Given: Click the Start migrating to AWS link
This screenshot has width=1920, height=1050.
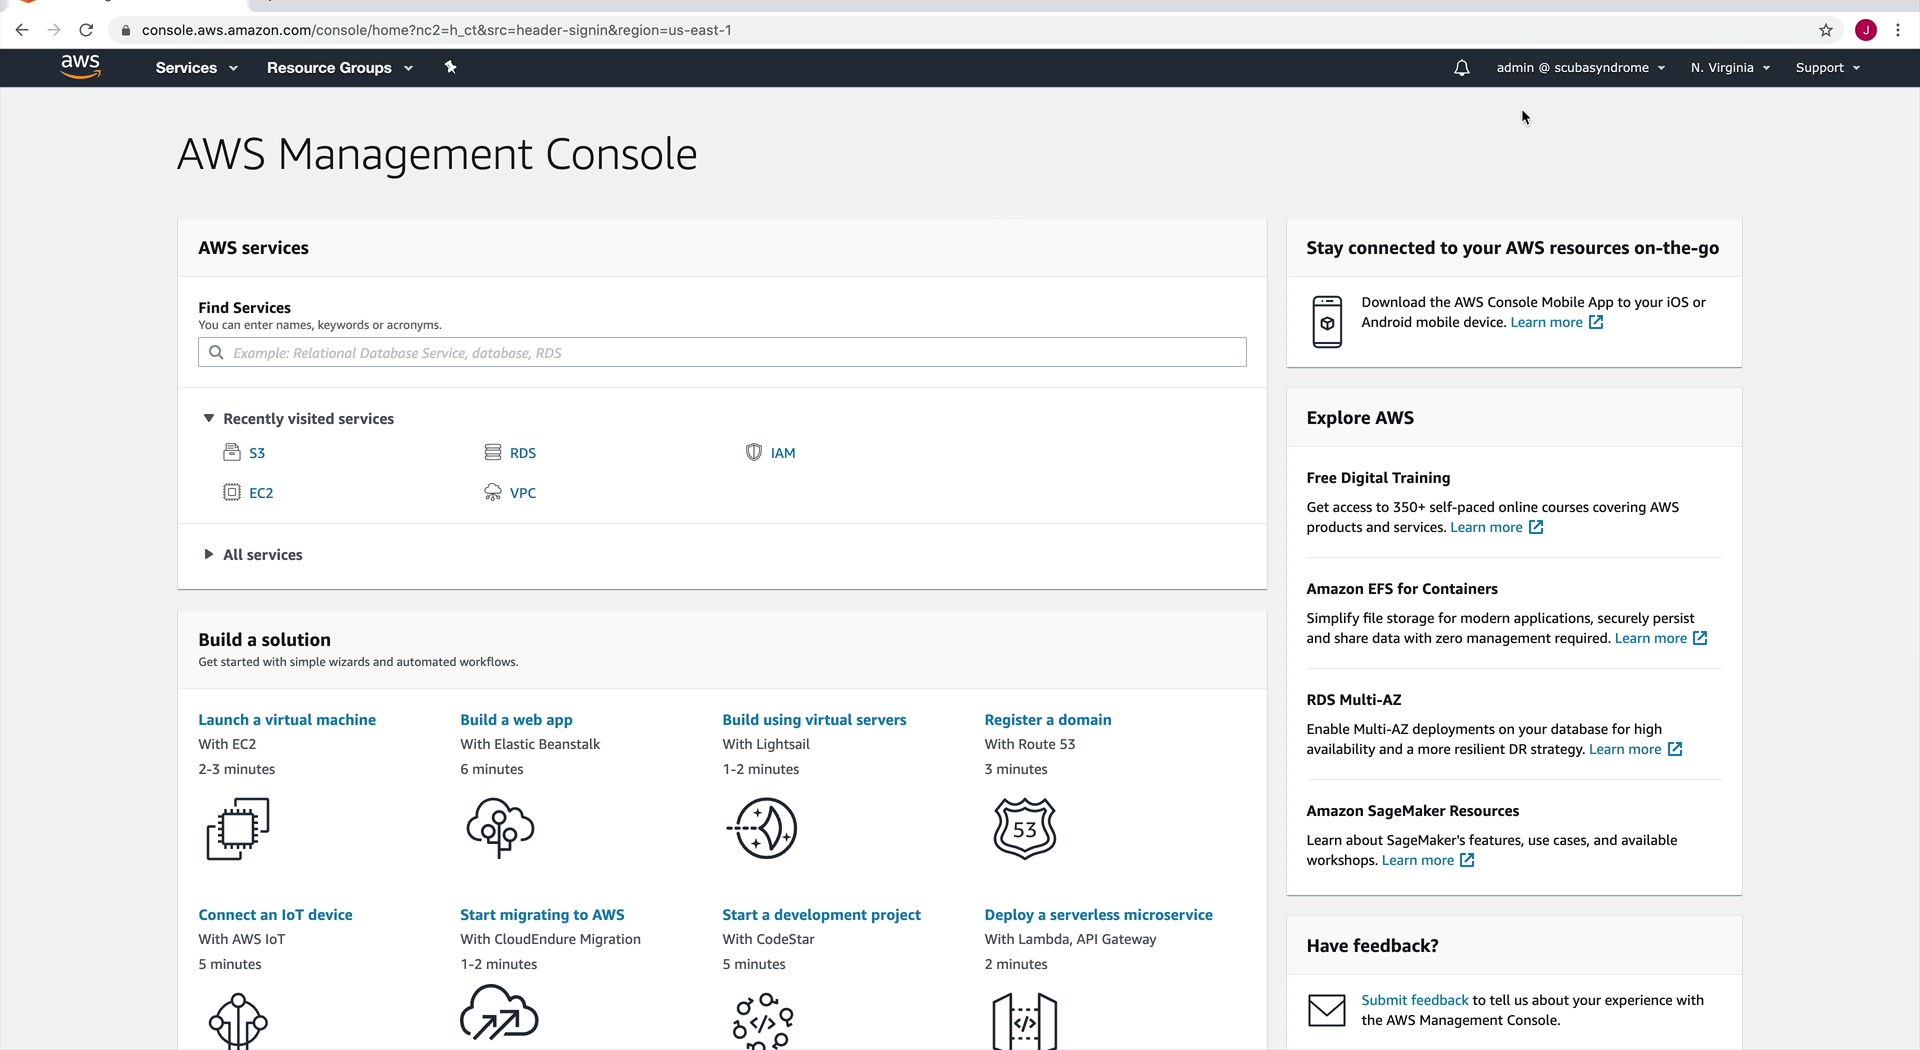Looking at the screenshot, I should pos(542,915).
